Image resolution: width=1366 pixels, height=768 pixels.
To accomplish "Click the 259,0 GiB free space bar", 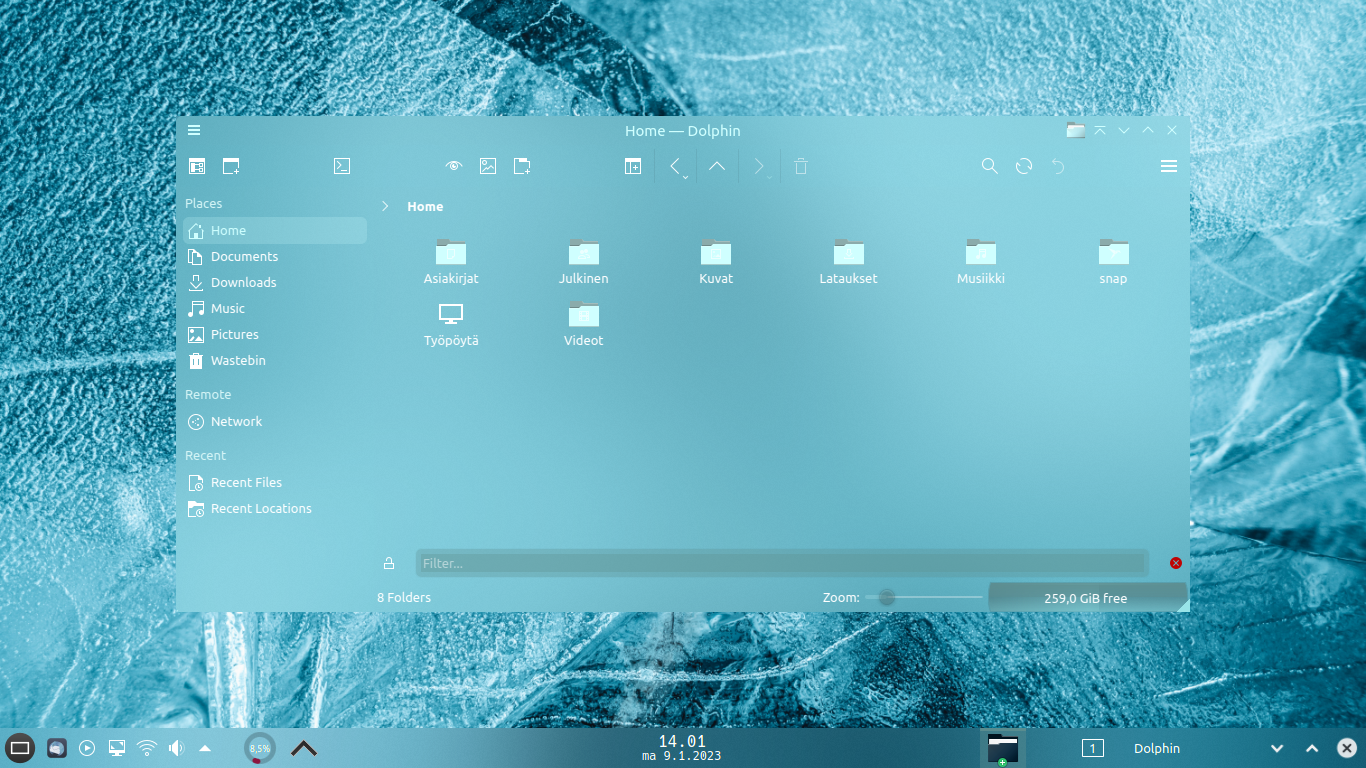I will (x=1087, y=598).
